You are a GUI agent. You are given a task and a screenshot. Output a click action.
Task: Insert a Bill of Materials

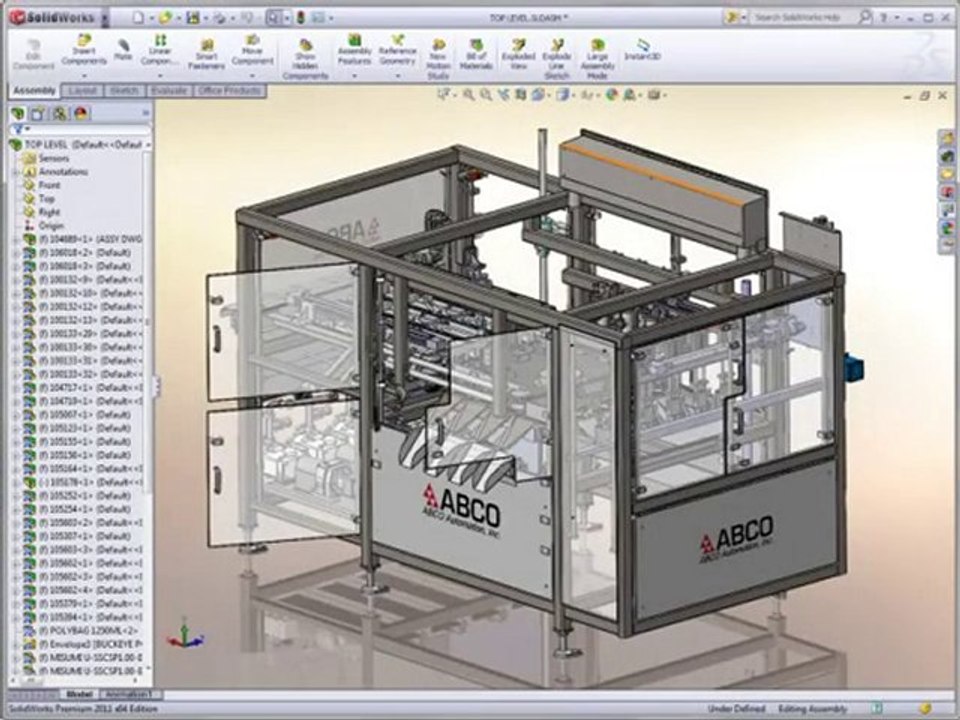[476, 54]
